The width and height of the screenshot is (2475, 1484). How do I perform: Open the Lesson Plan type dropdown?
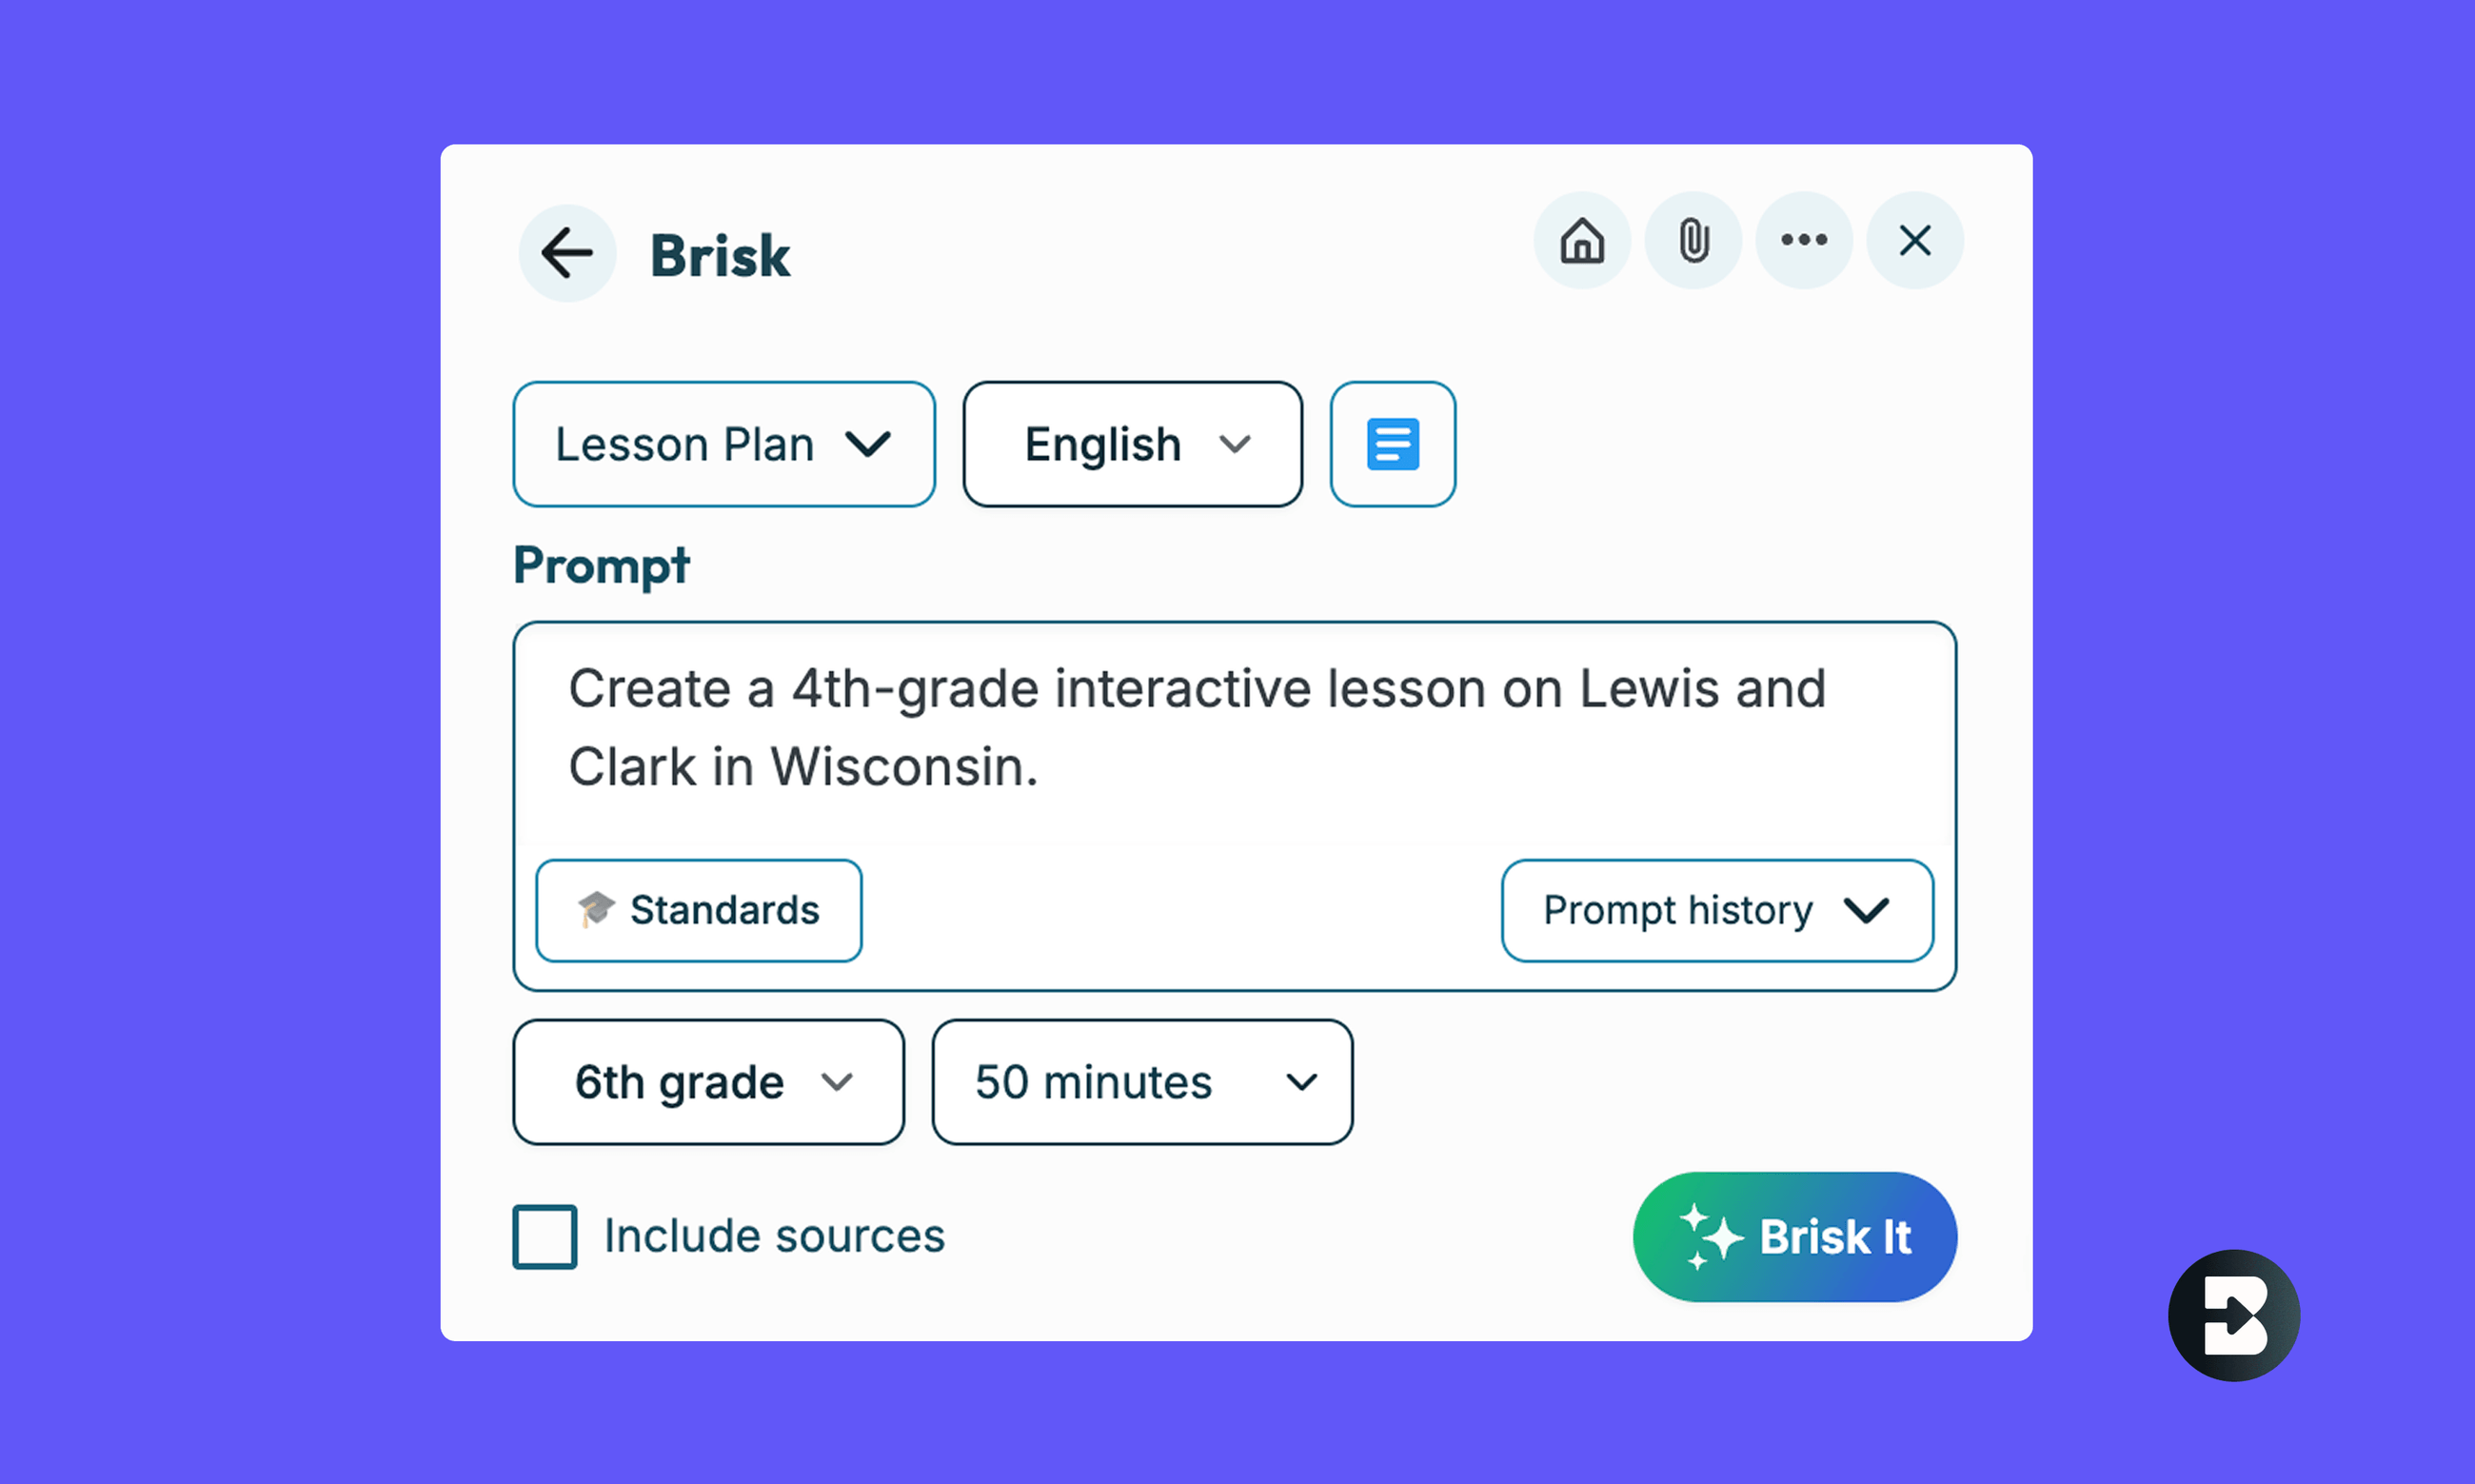pos(722,444)
